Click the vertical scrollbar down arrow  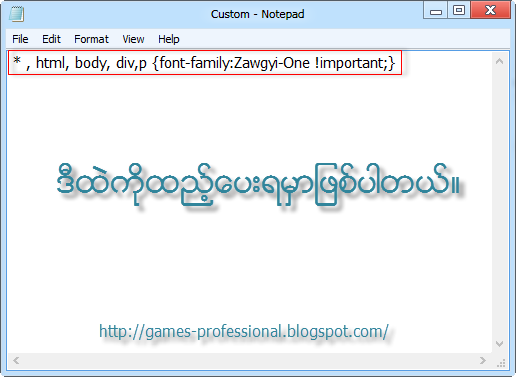(x=499, y=344)
